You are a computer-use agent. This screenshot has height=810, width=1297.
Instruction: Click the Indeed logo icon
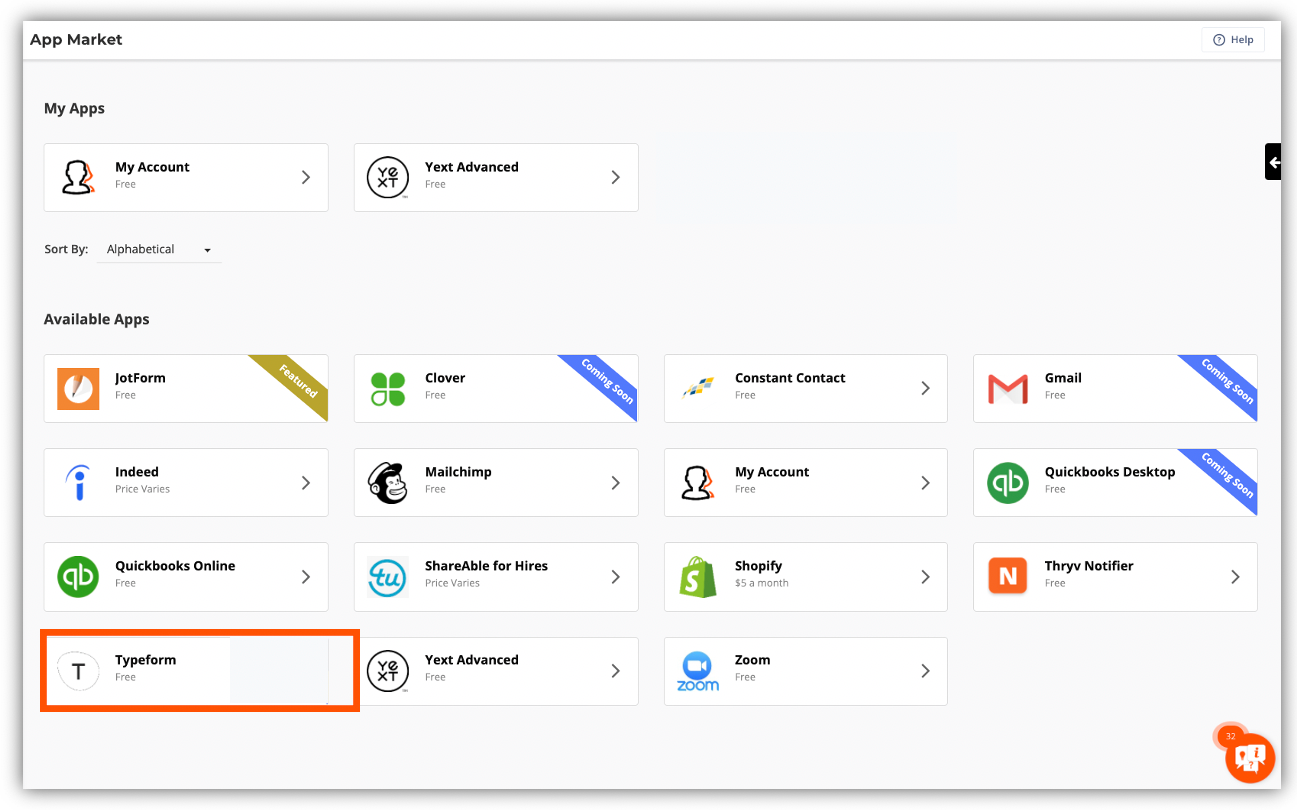pyautogui.click(x=78, y=482)
